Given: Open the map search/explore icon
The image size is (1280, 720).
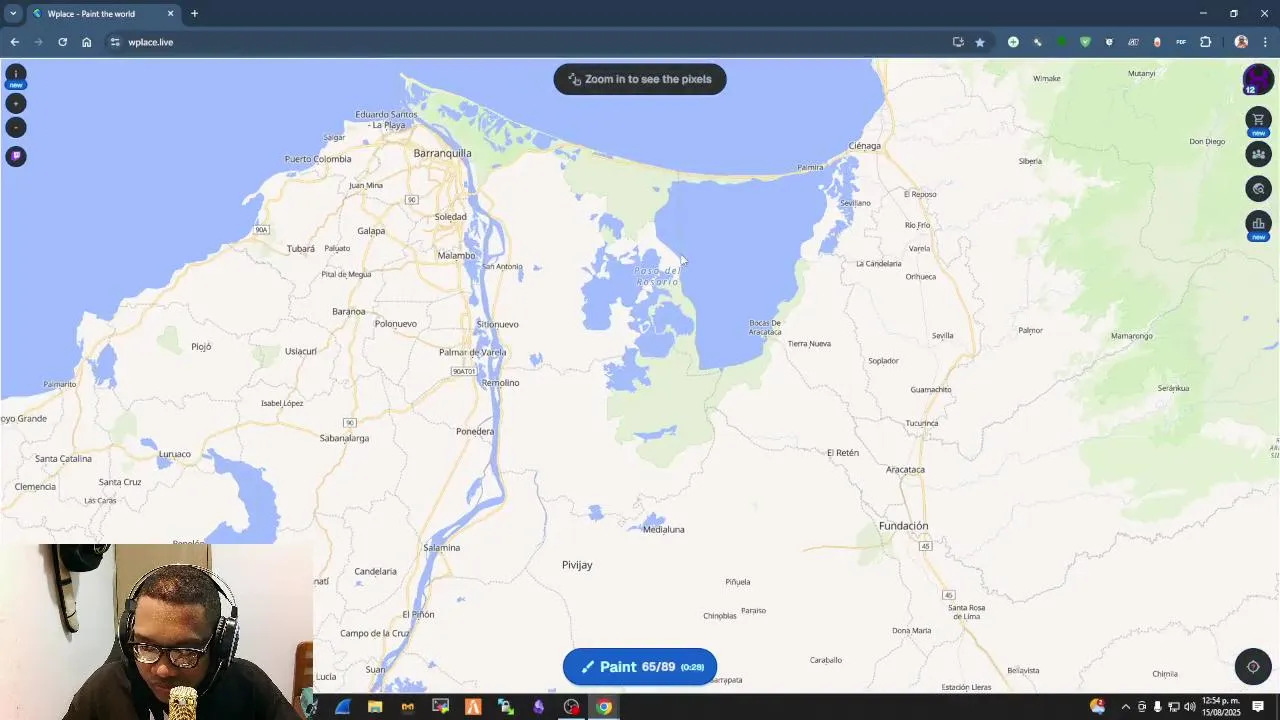Looking at the screenshot, I should pos(1258,189).
